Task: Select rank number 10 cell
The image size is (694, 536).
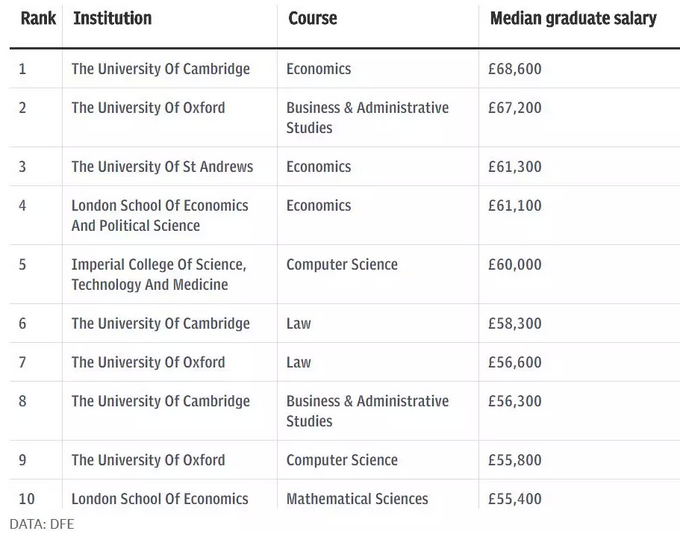Action: pyautogui.click(x=27, y=499)
